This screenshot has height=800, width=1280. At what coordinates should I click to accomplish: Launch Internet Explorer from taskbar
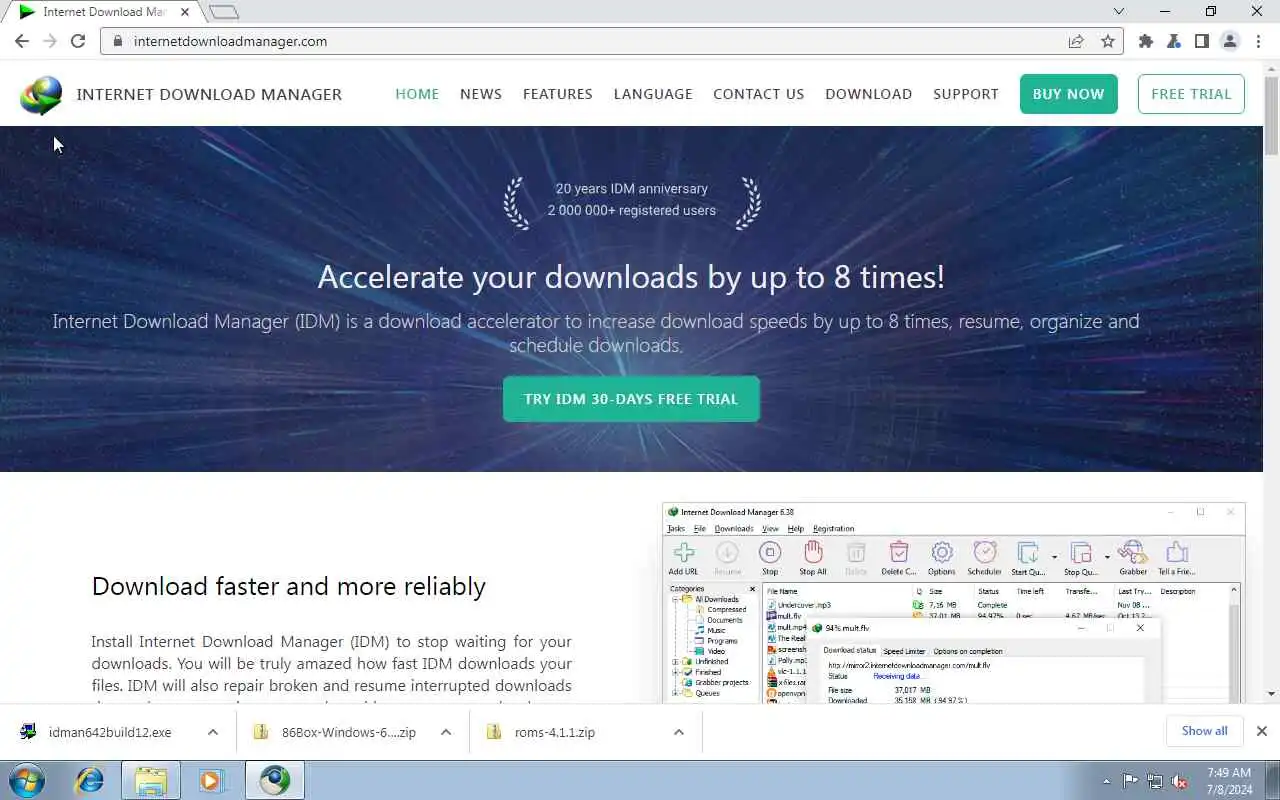(90, 780)
